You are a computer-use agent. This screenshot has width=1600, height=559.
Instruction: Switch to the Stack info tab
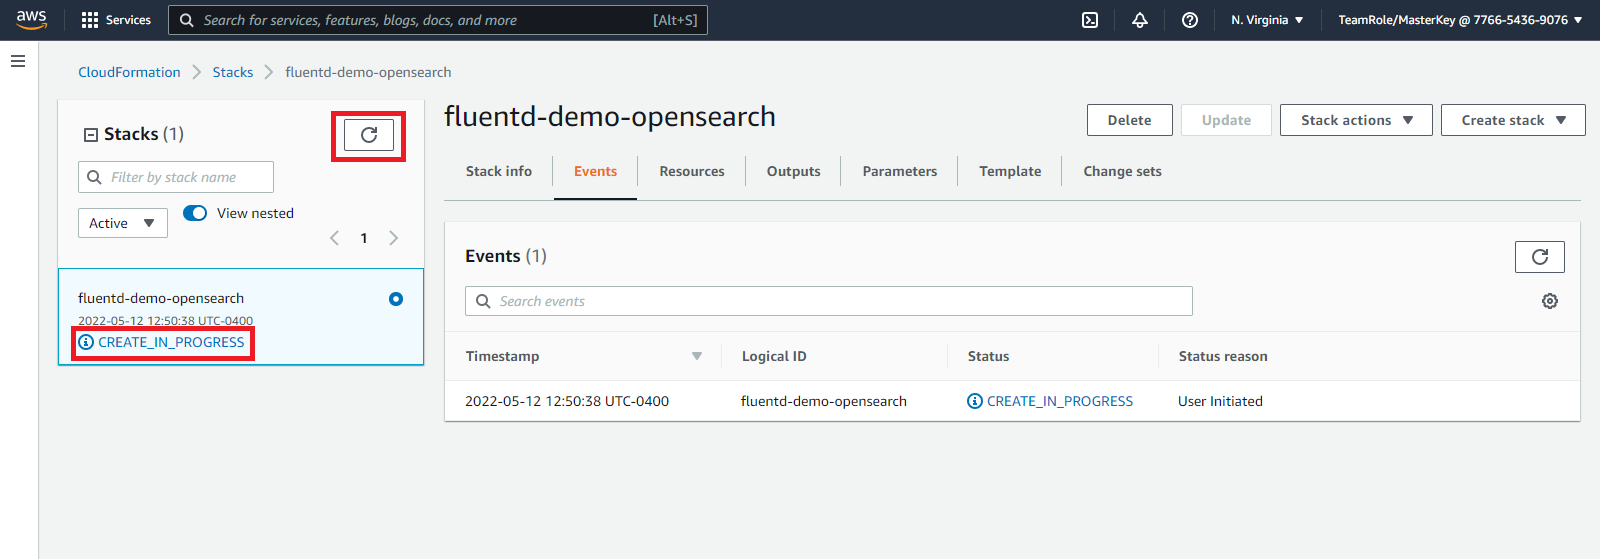point(499,171)
